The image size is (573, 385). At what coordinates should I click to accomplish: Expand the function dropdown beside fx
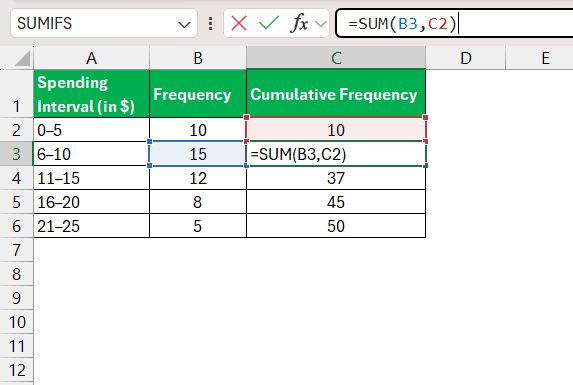(x=320, y=24)
